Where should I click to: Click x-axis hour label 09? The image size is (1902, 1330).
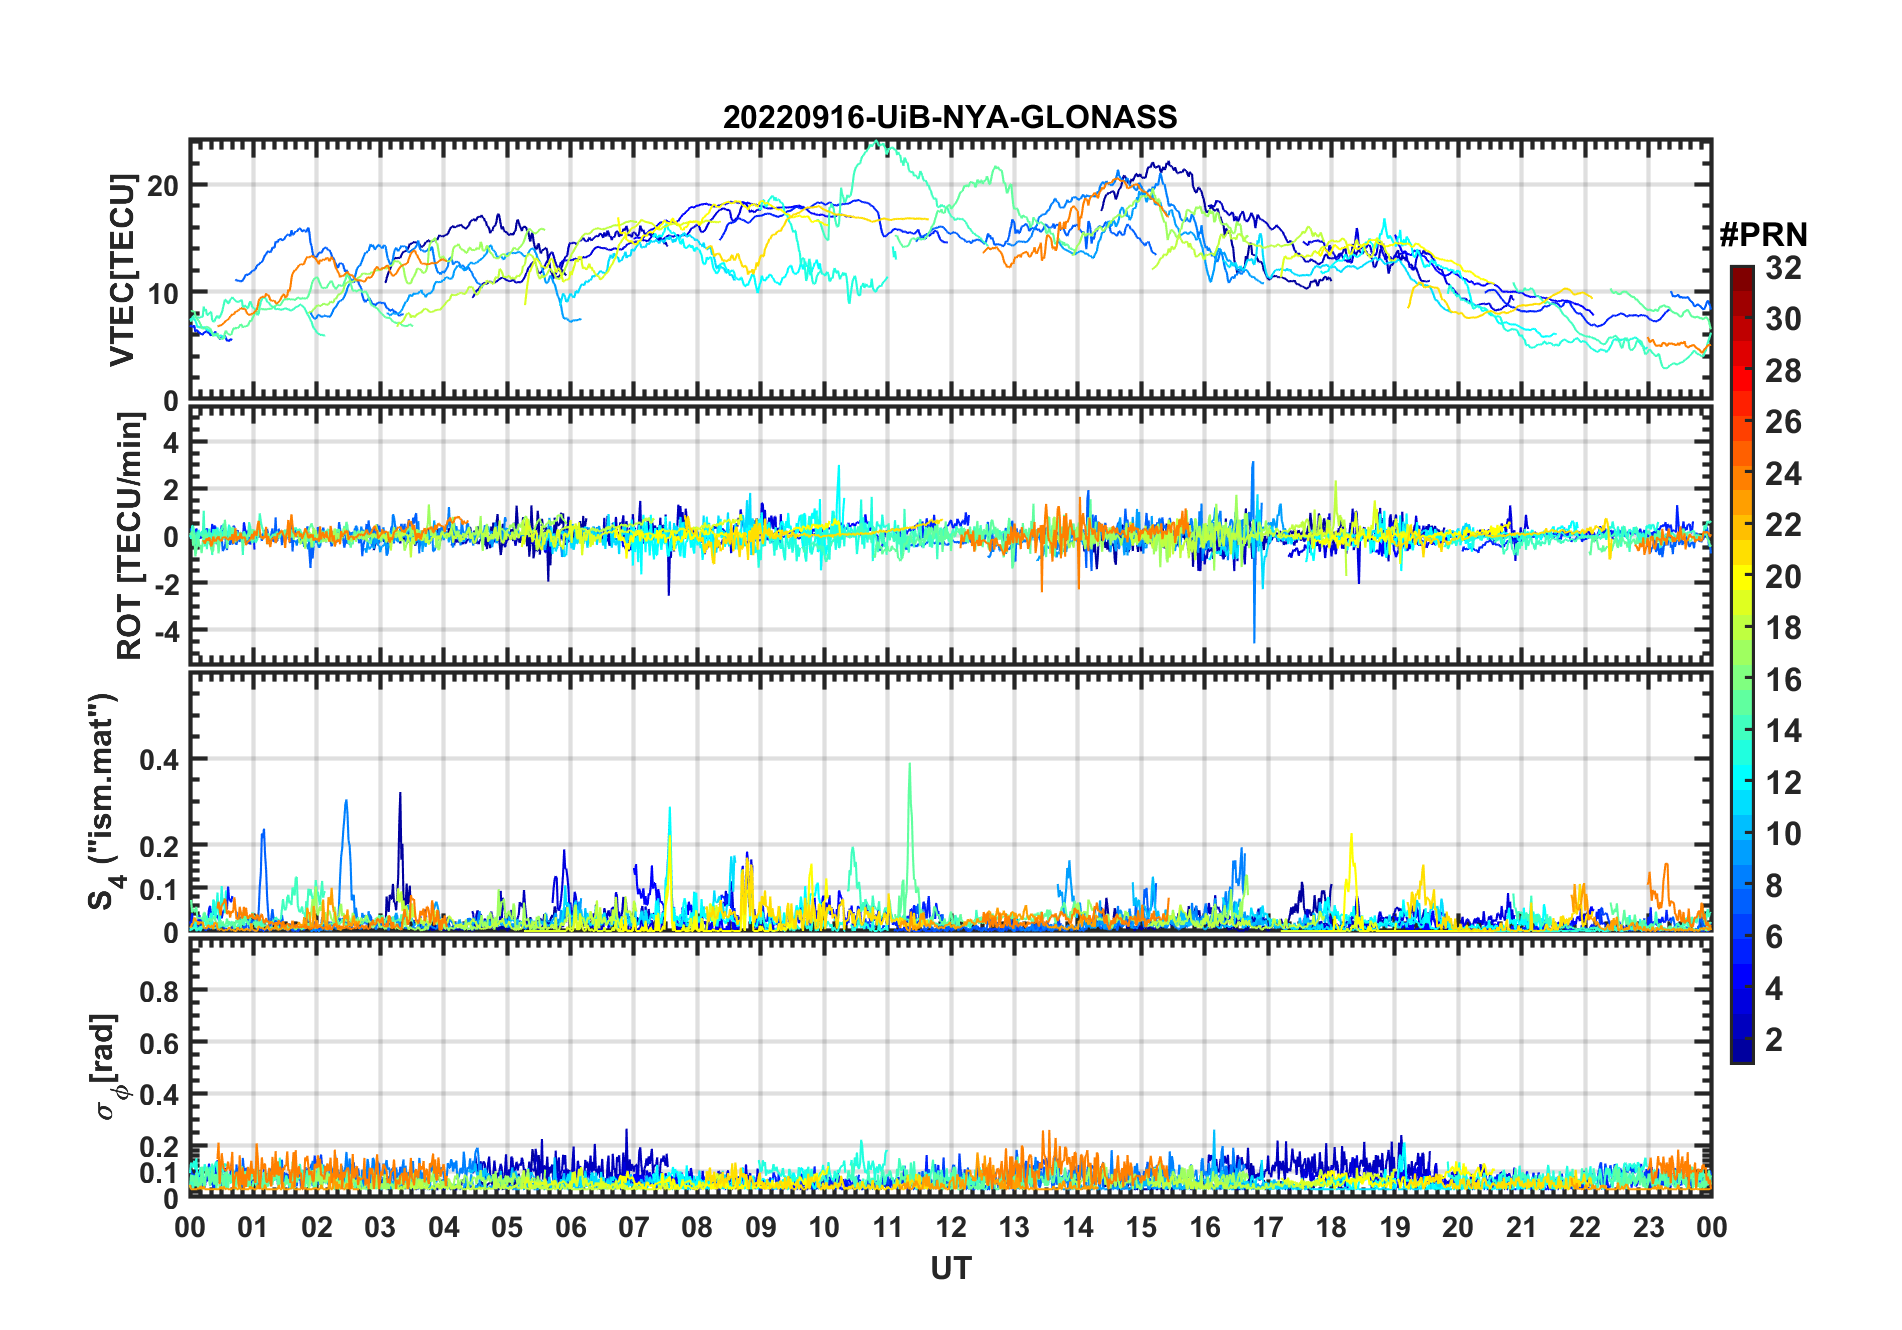pyautogui.click(x=761, y=1228)
